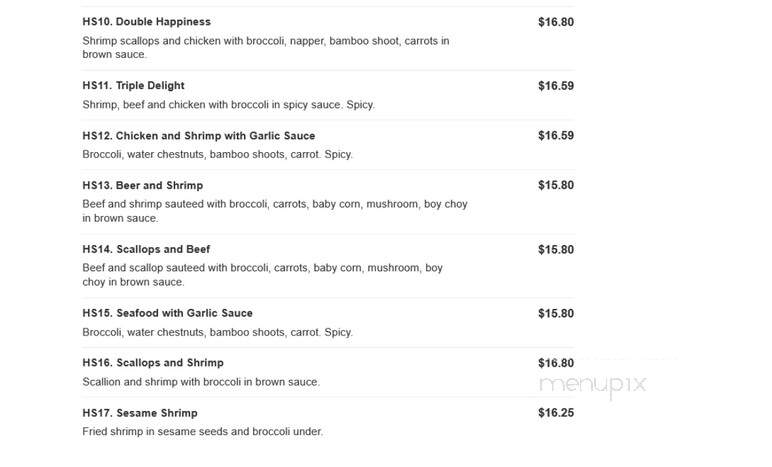The image size is (772, 467).
Task: Open the HS11. Triple Delight item
Action: coord(133,86)
